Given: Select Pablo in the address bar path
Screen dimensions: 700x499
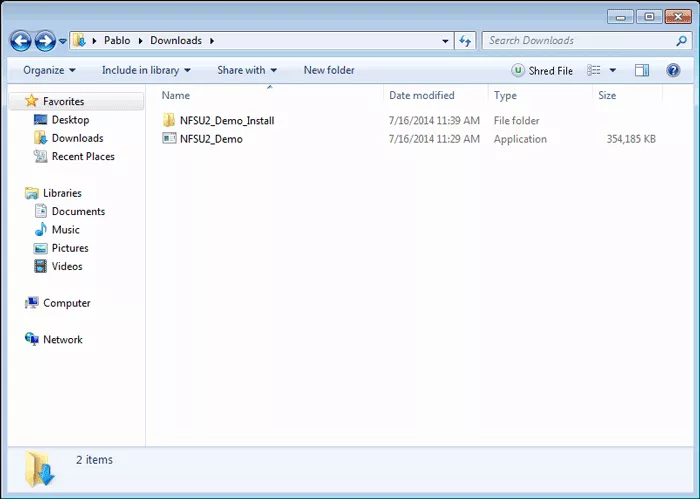Looking at the screenshot, I should (x=117, y=41).
